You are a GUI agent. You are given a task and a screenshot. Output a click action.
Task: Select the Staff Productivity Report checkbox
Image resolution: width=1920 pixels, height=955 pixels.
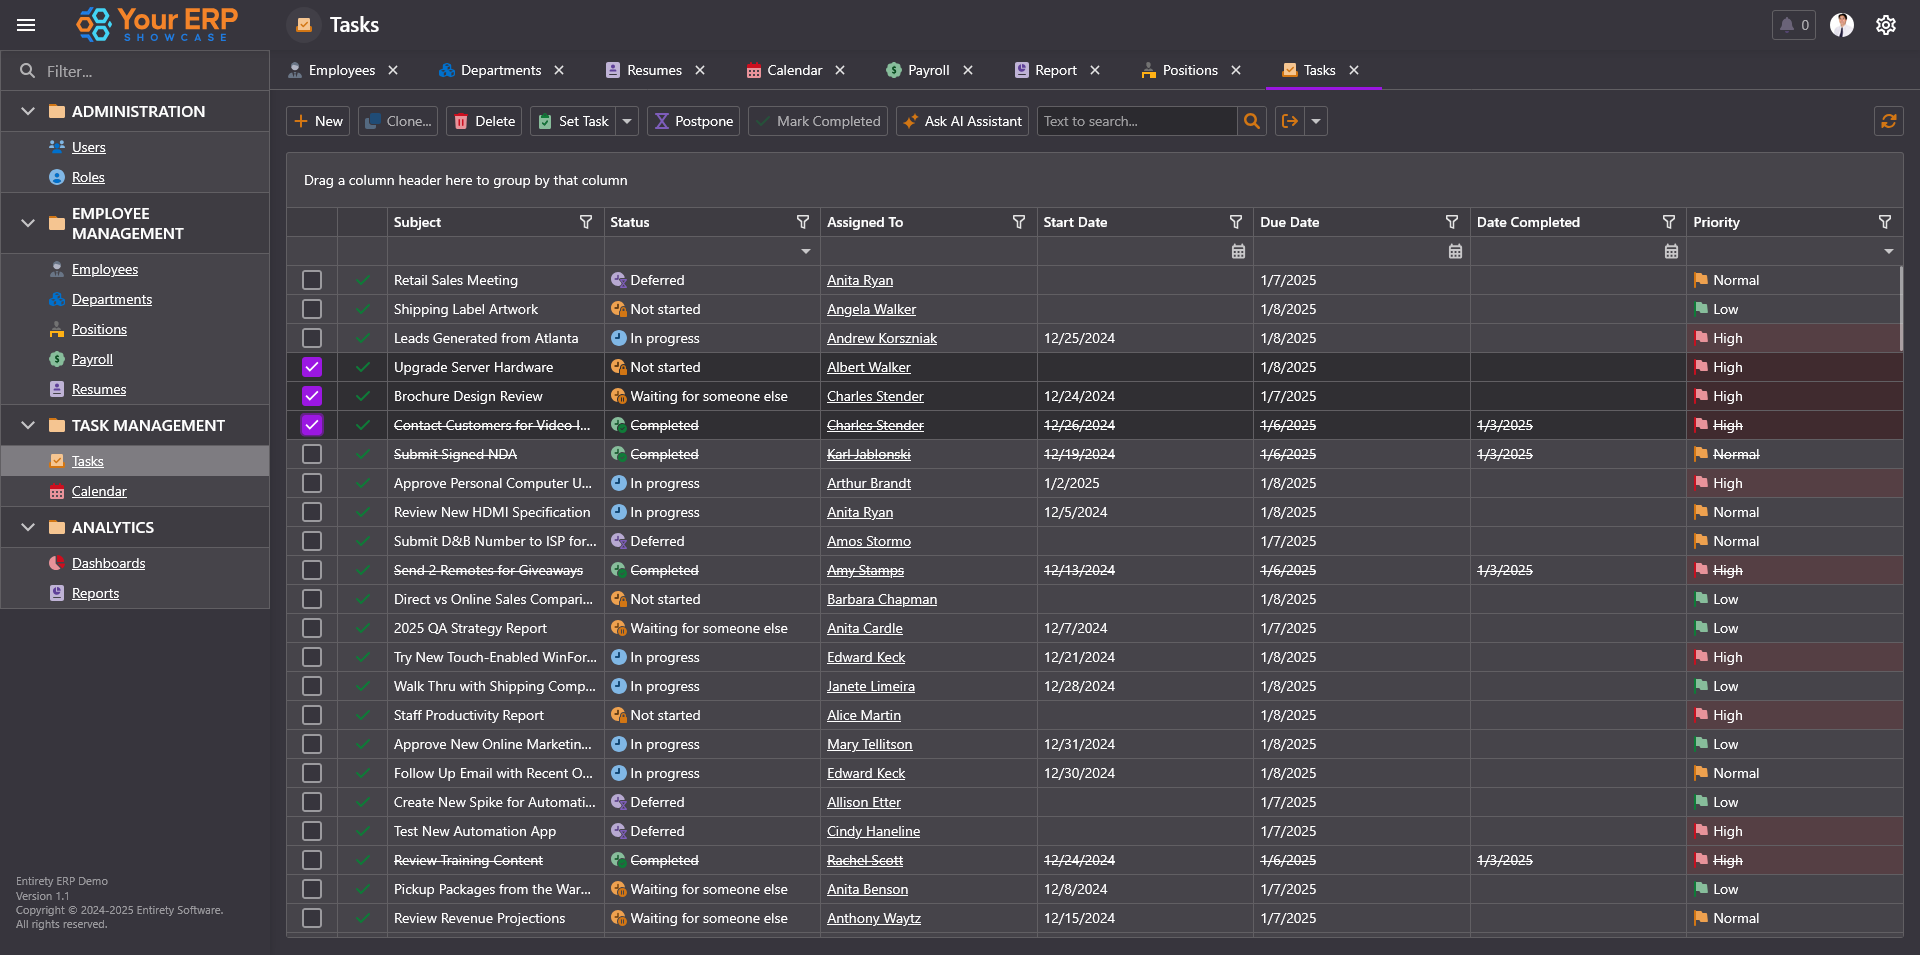point(312,715)
